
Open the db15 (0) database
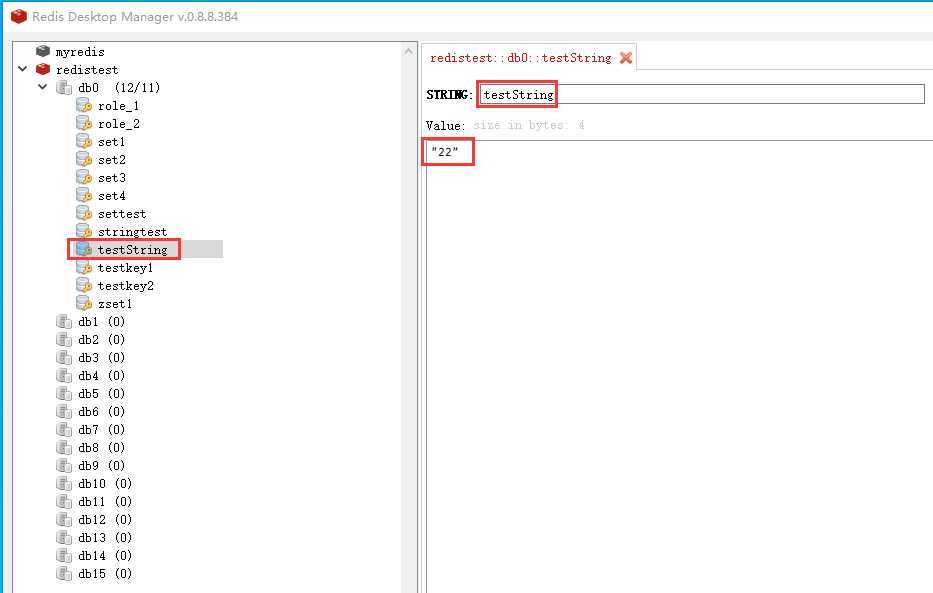[105, 573]
